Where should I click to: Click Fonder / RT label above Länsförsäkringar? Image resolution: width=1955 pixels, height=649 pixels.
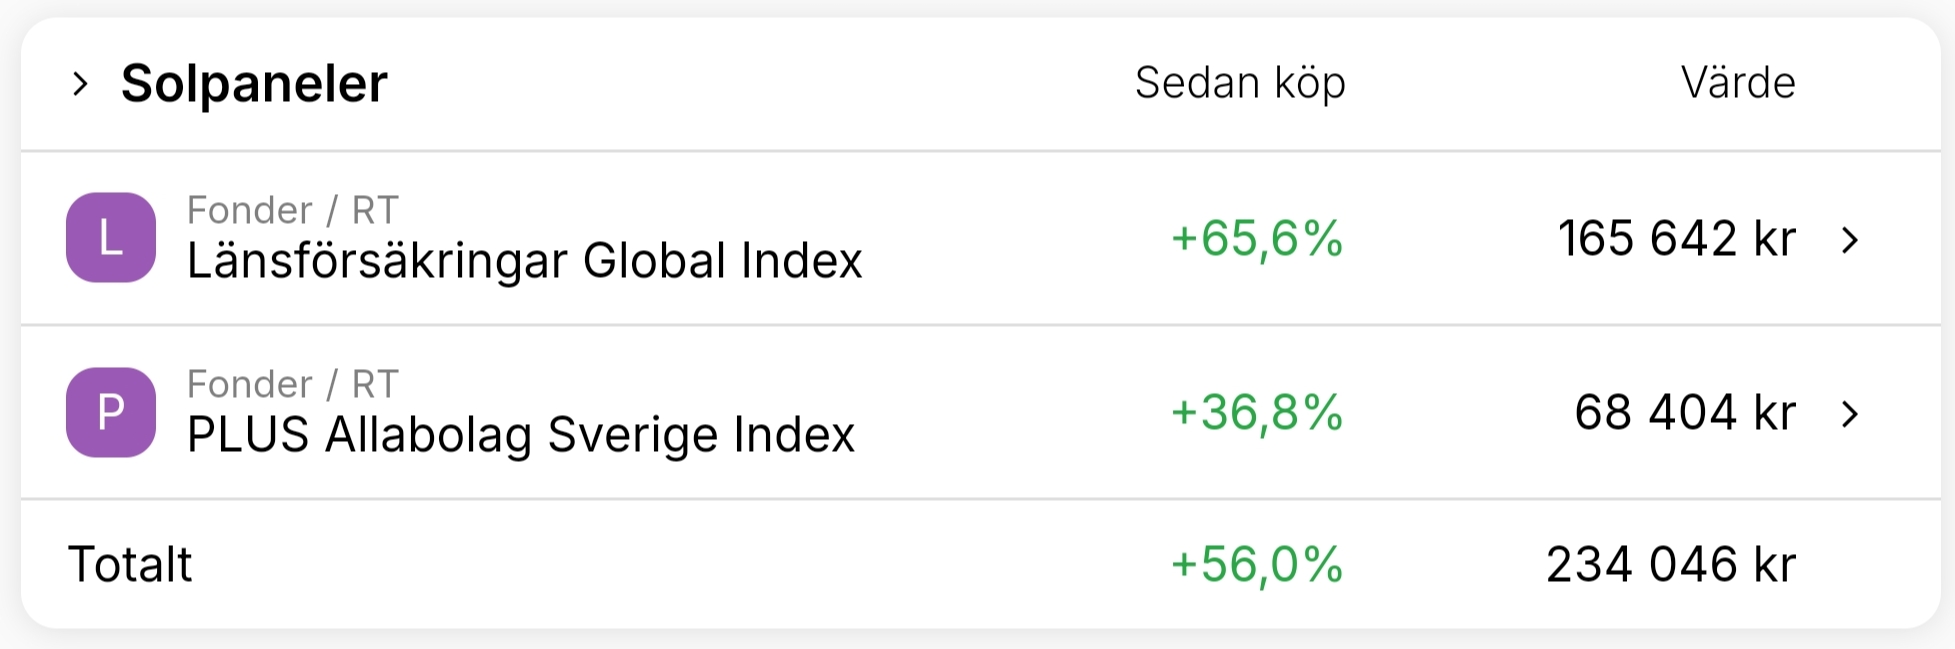293,211
